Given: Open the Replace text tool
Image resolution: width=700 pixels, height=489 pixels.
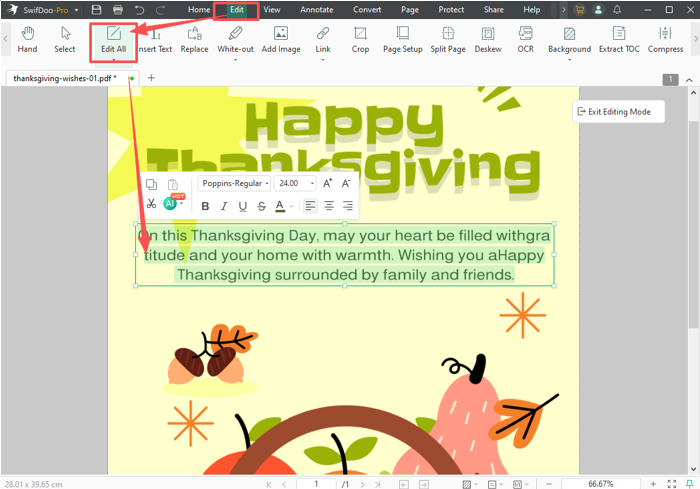Looking at the screenshot, I should point(194,40).
